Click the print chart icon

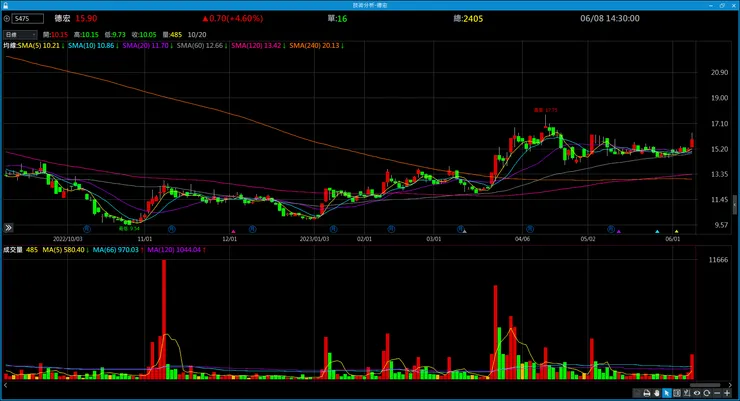click(x=647, y=393)
